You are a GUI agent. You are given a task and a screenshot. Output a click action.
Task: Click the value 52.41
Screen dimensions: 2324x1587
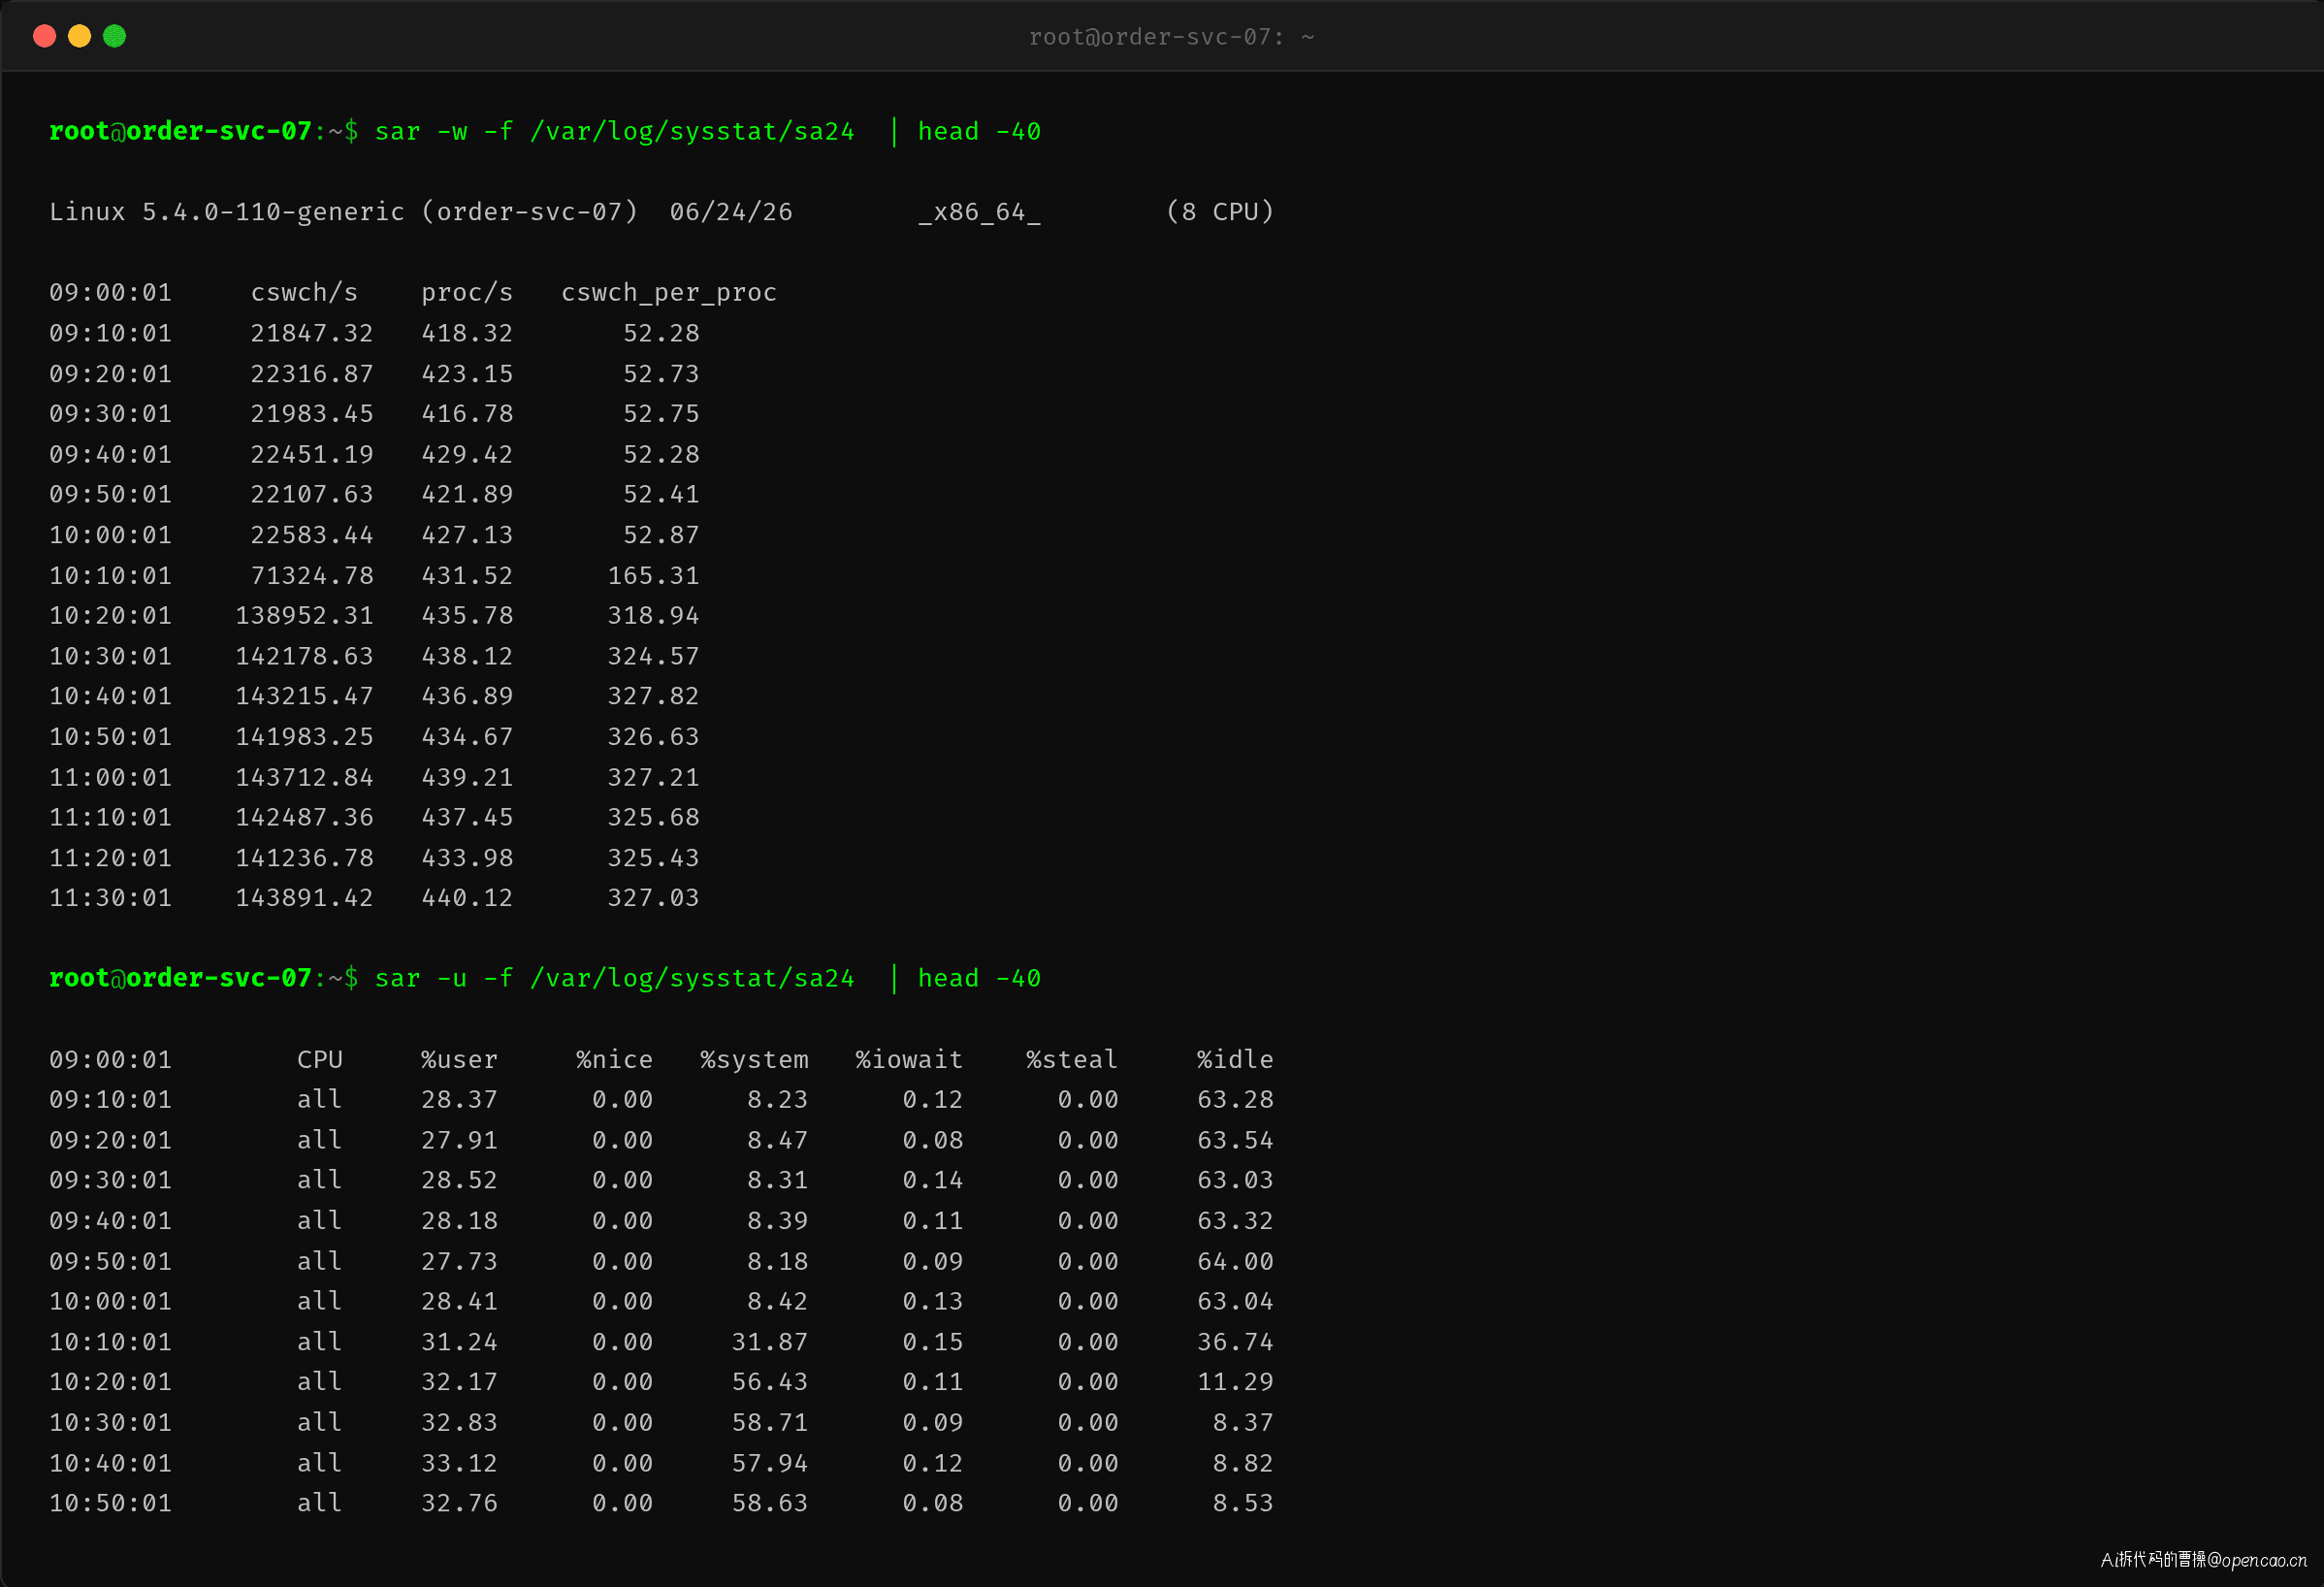(x=661, y=495)
